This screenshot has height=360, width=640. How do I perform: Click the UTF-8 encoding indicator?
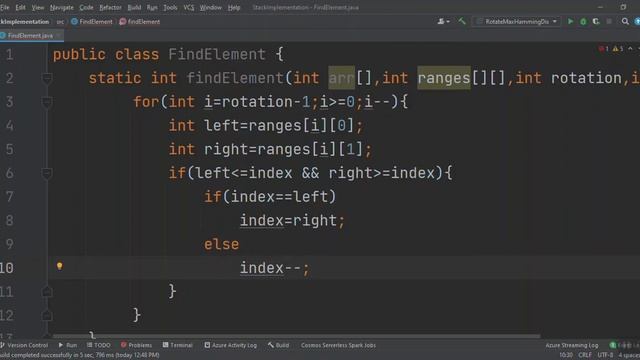click(x=605, y=355)
